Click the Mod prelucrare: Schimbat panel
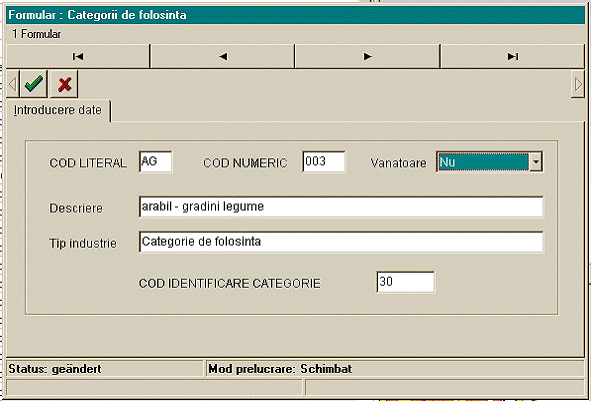 [395, 369]
